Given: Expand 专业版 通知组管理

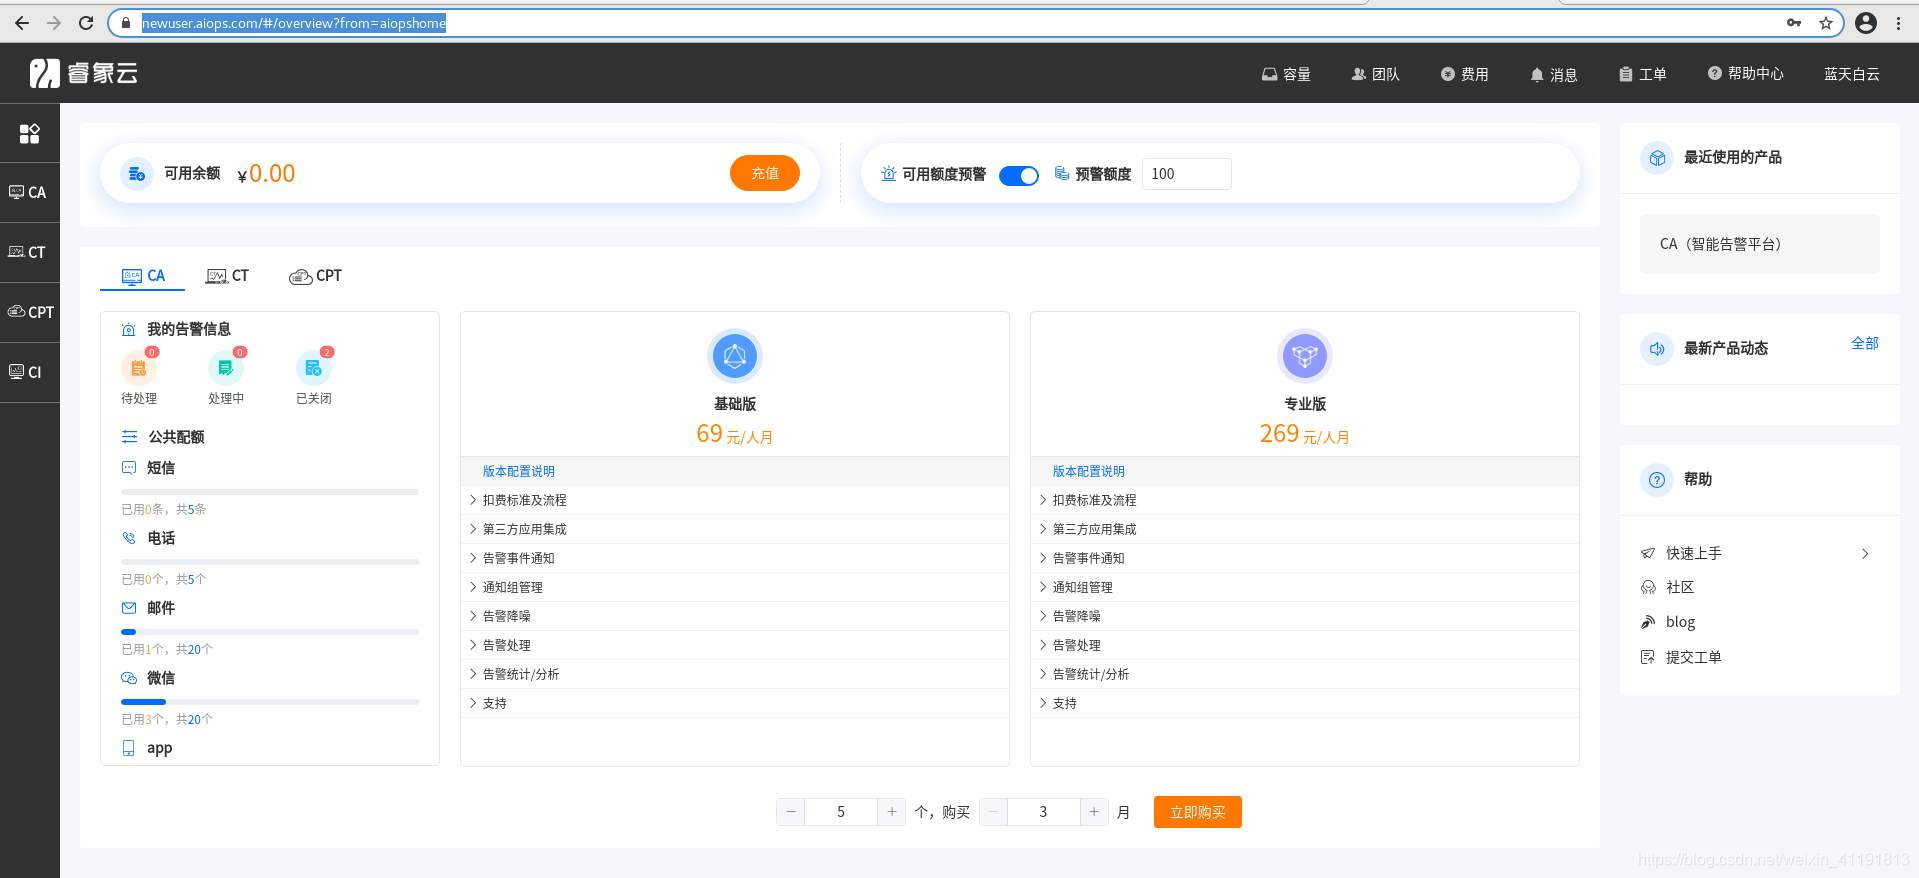Looking at the screenshot, I should click(1305, 587).
